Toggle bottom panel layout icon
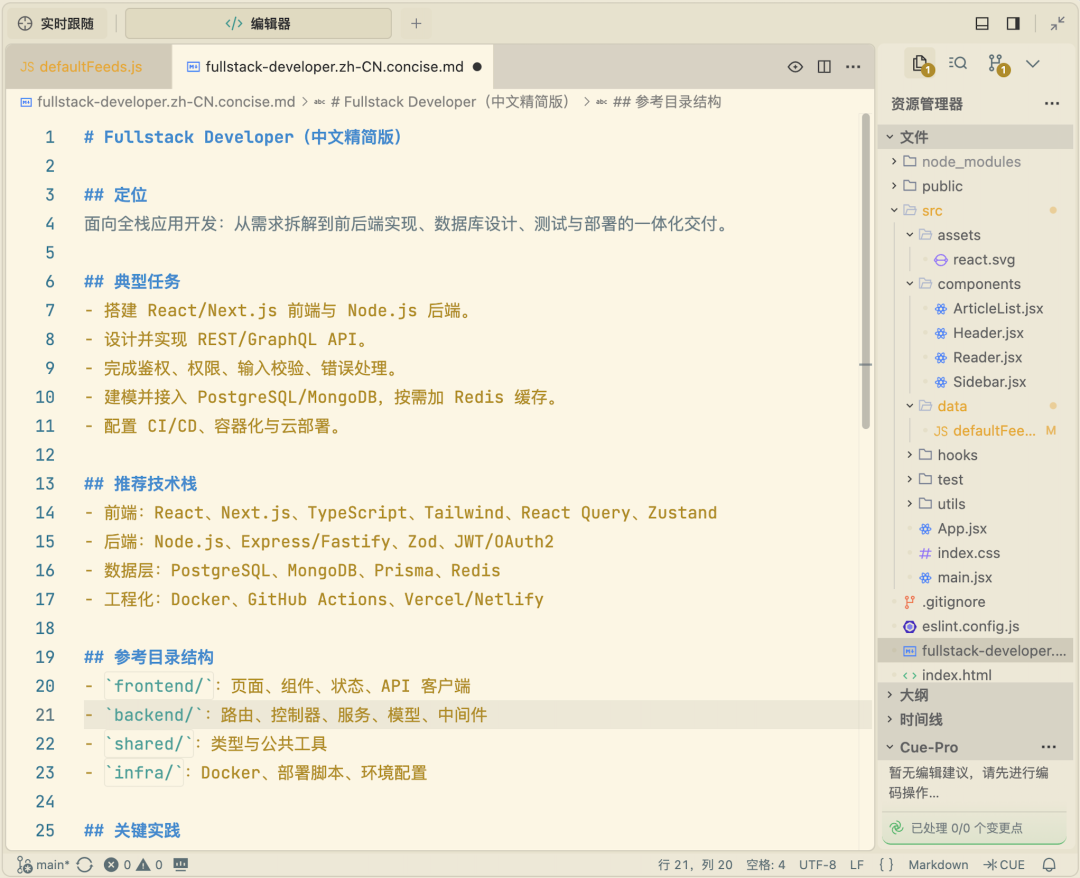1080x878 pixels. (982, 23)
